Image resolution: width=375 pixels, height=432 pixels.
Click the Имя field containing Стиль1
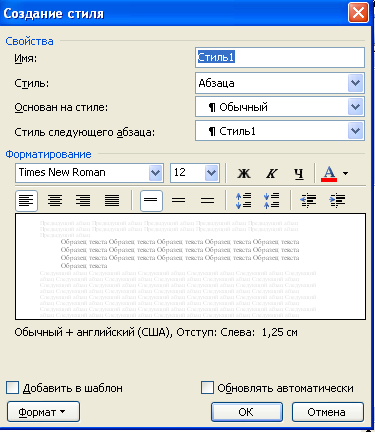pos(280,57)
